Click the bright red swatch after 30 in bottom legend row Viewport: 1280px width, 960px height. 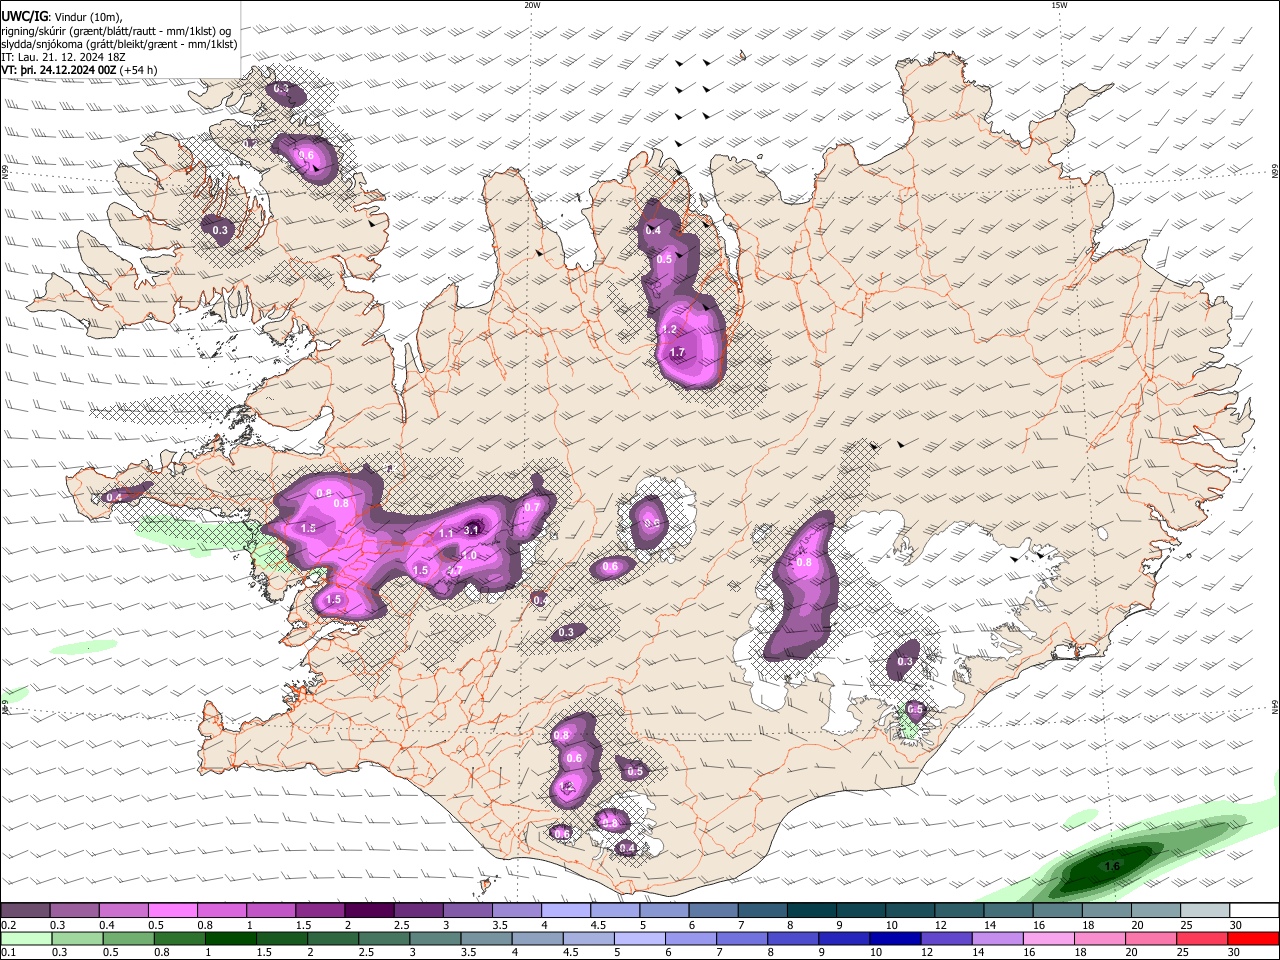pos(1252,938)
